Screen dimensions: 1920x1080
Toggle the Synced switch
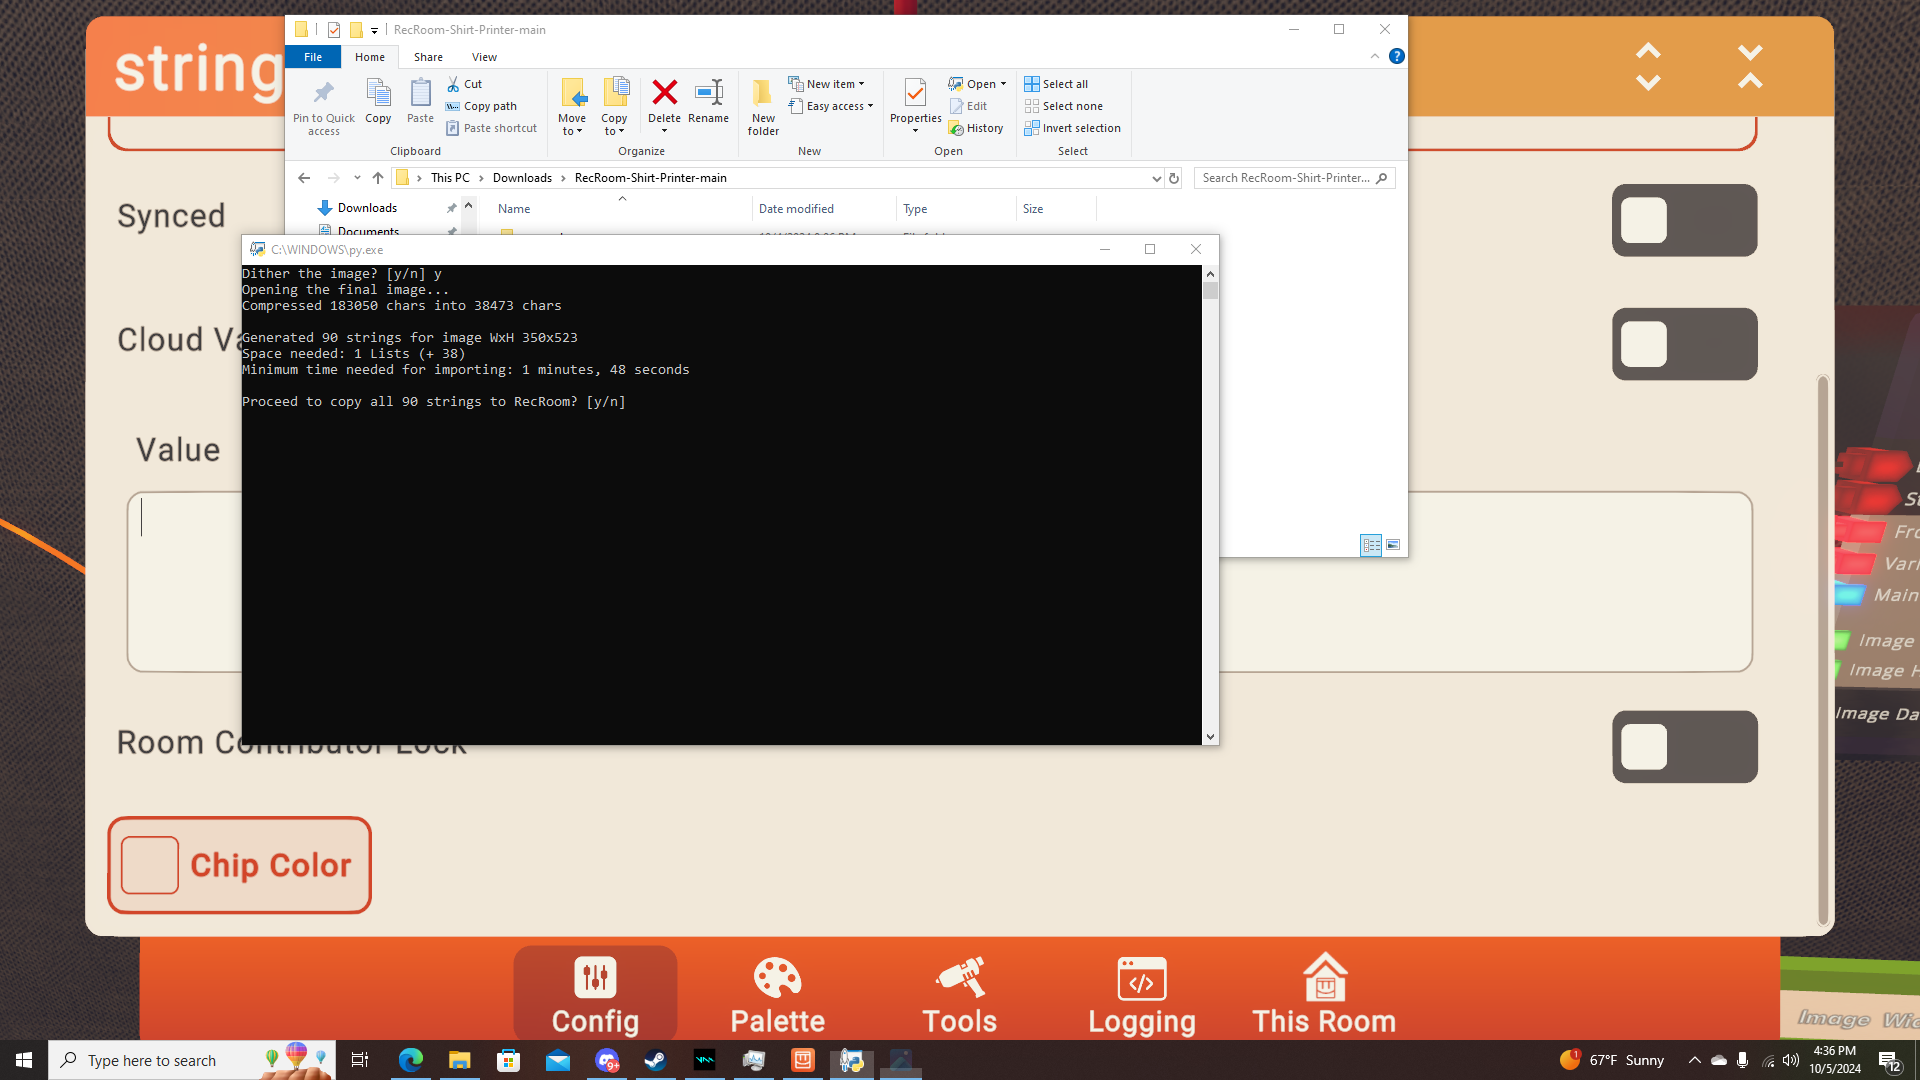[x=1684, y=220]
